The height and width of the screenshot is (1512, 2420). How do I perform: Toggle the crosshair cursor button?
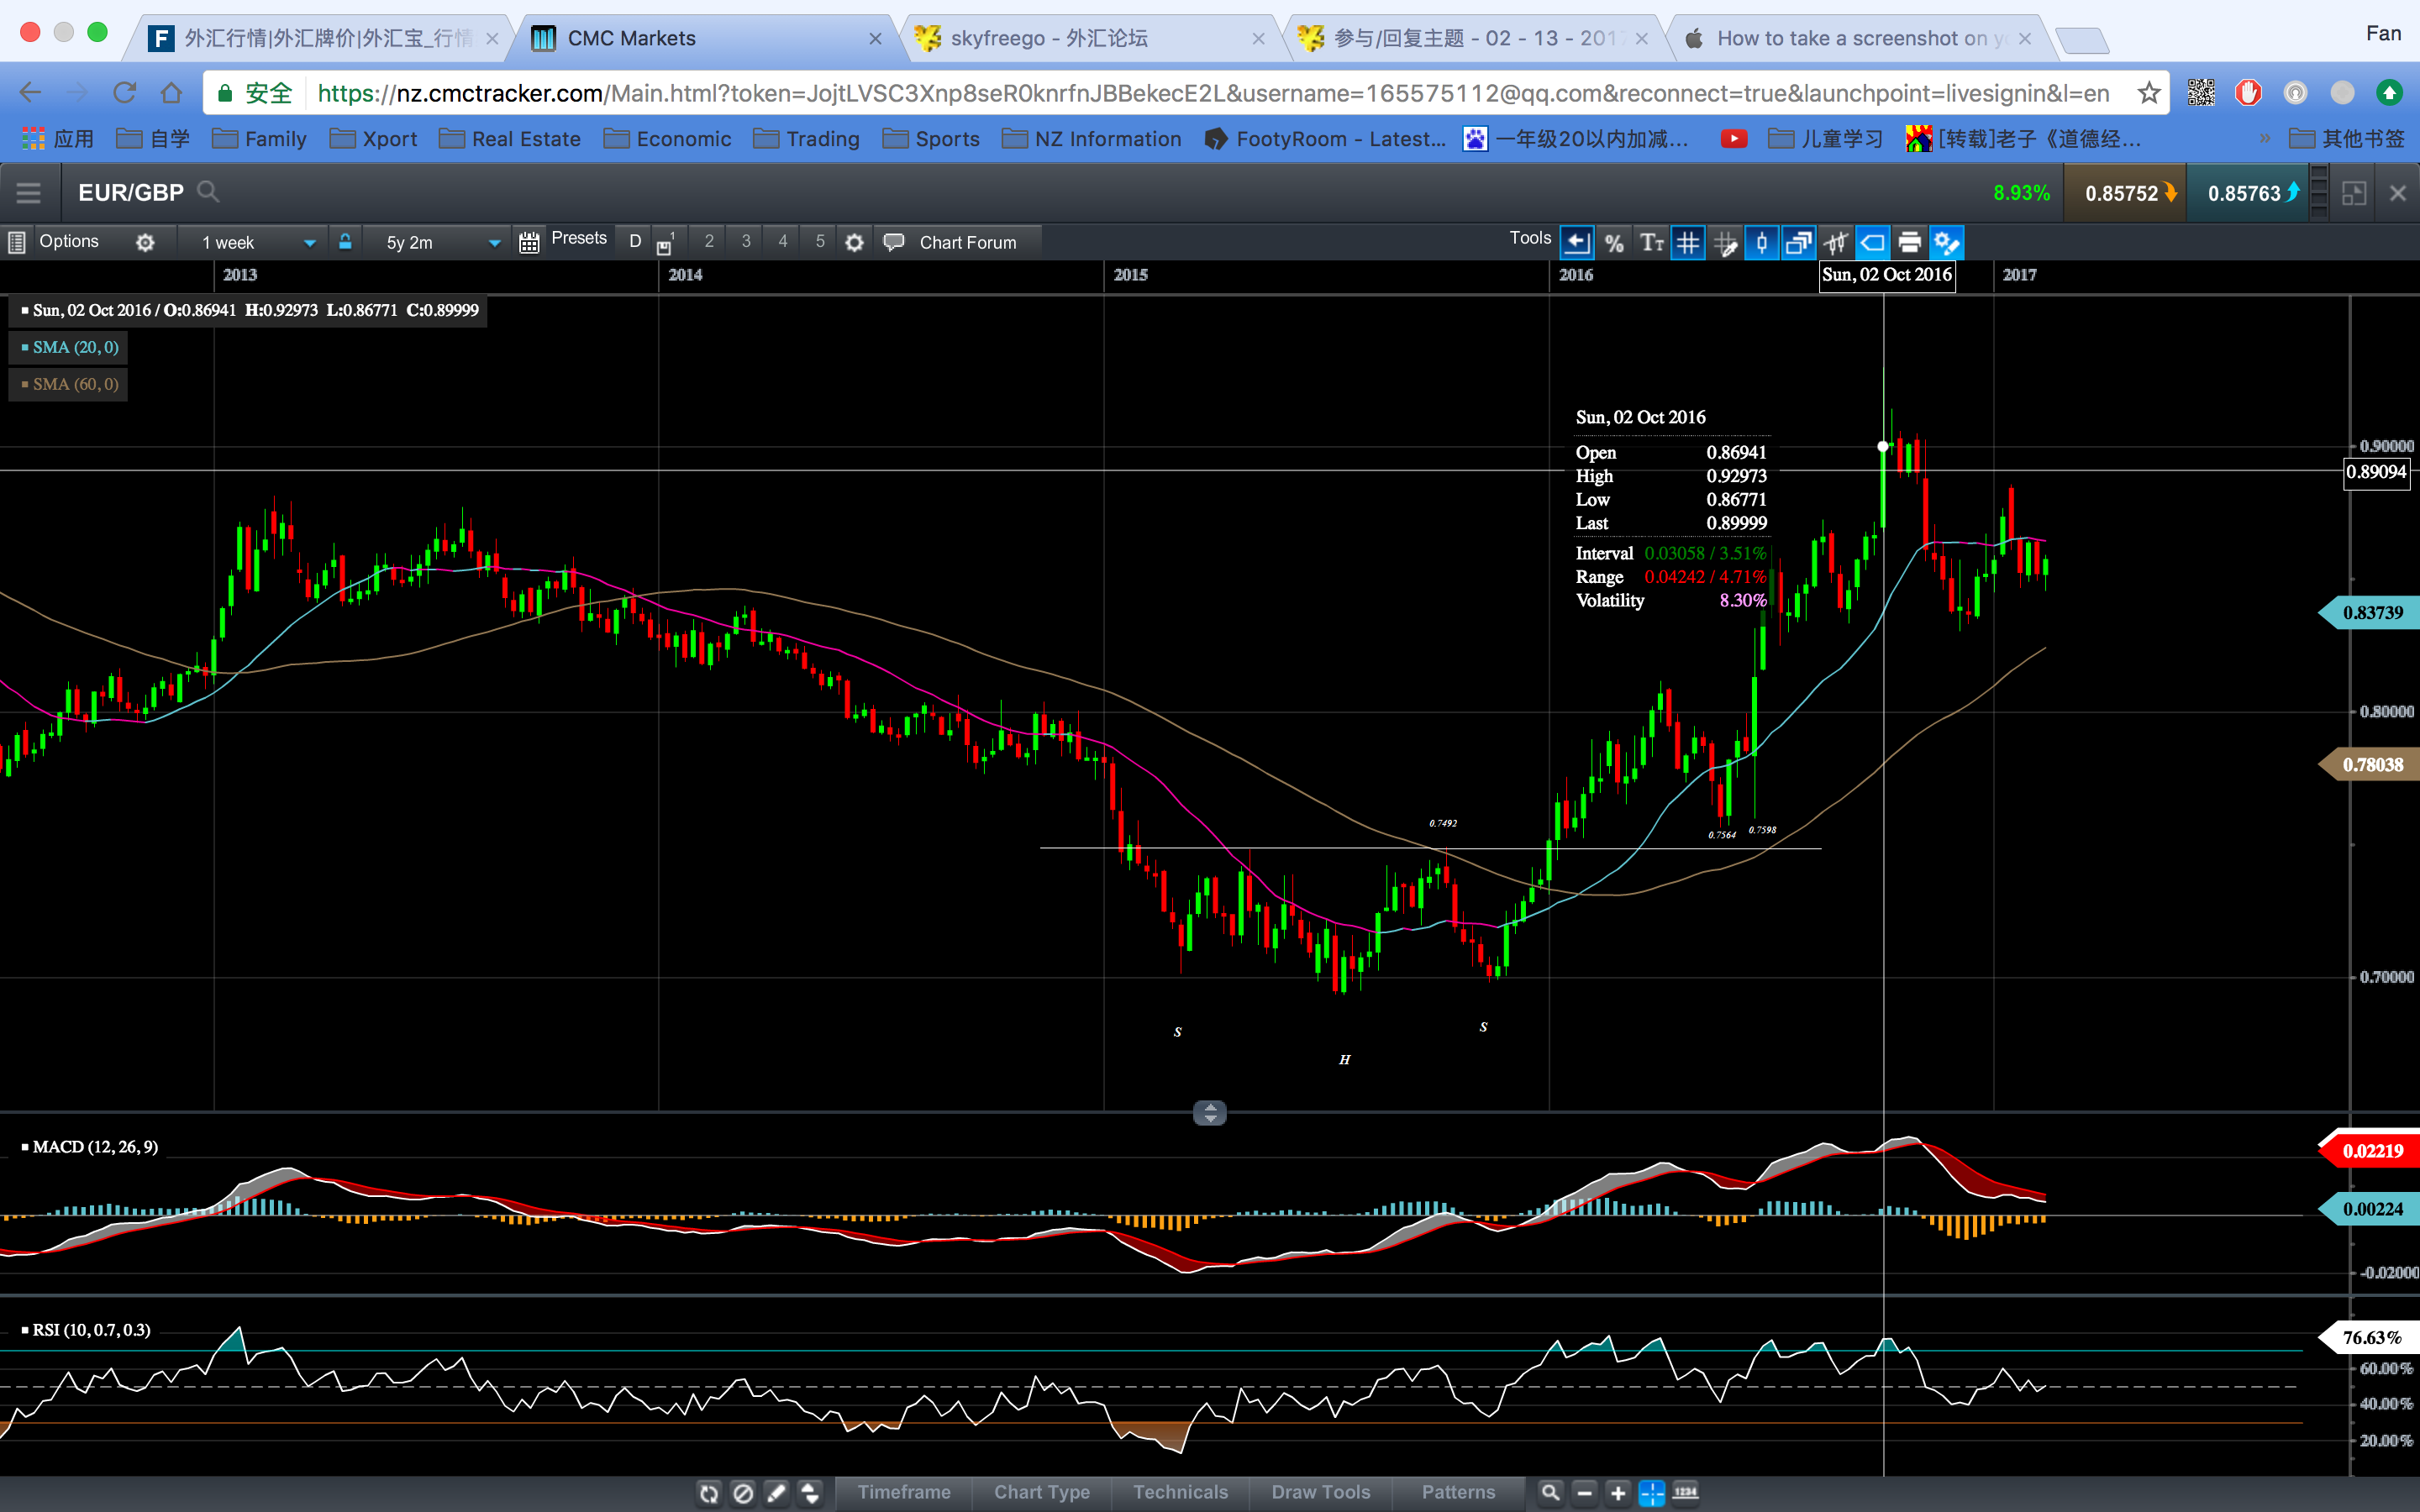tap(1652, 1493)
